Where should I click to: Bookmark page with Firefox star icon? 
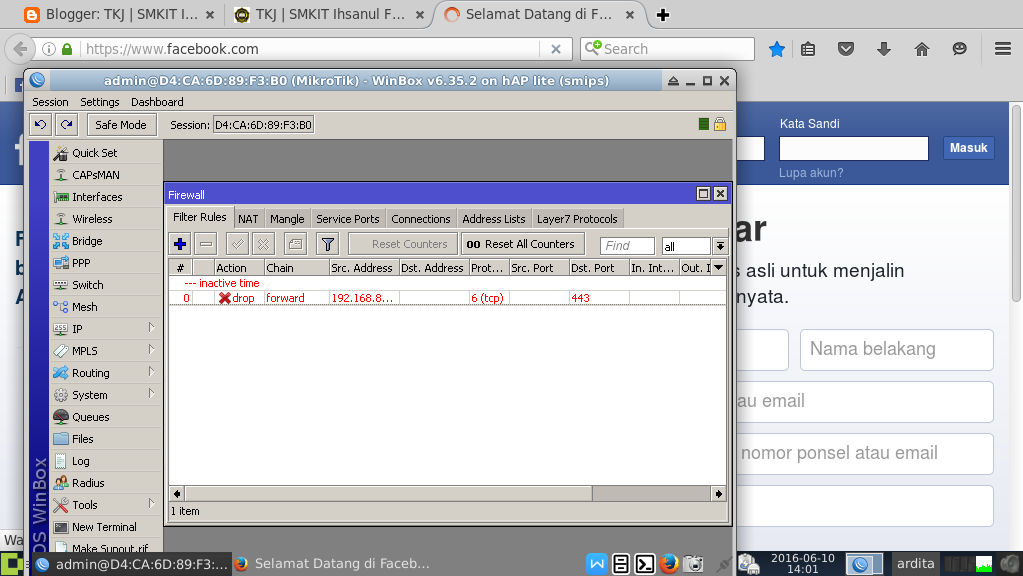(x=776, y=49)
